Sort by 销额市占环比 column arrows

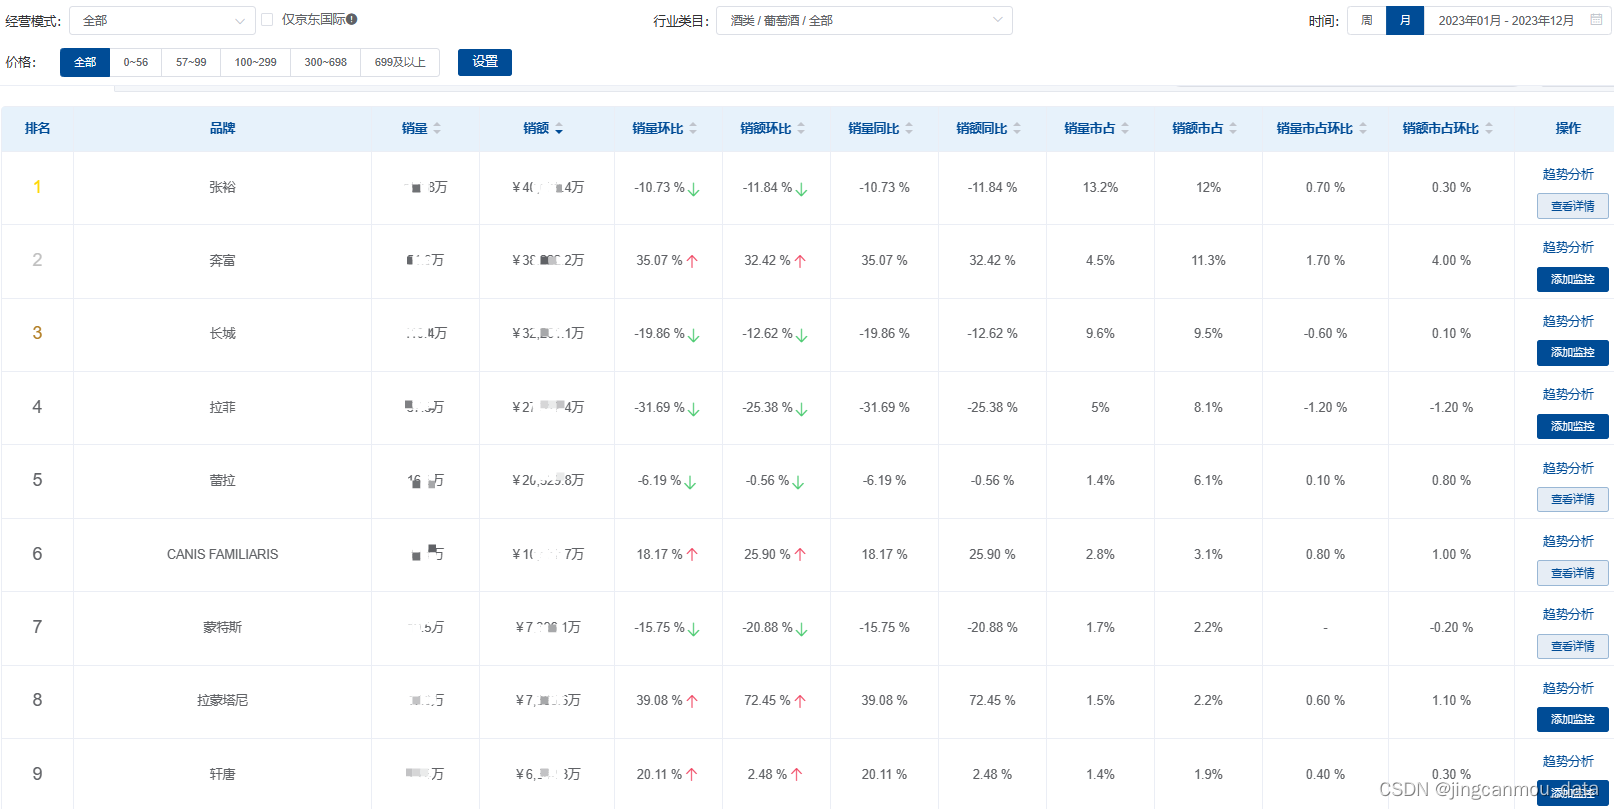(x=1489, y=129)
